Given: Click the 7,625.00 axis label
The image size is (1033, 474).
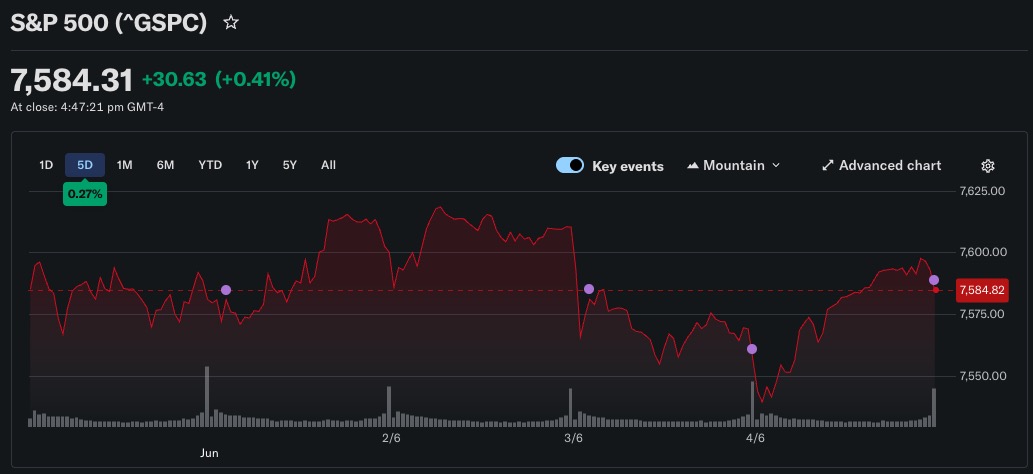Looking at the screenshot, I should click(982, 191).
